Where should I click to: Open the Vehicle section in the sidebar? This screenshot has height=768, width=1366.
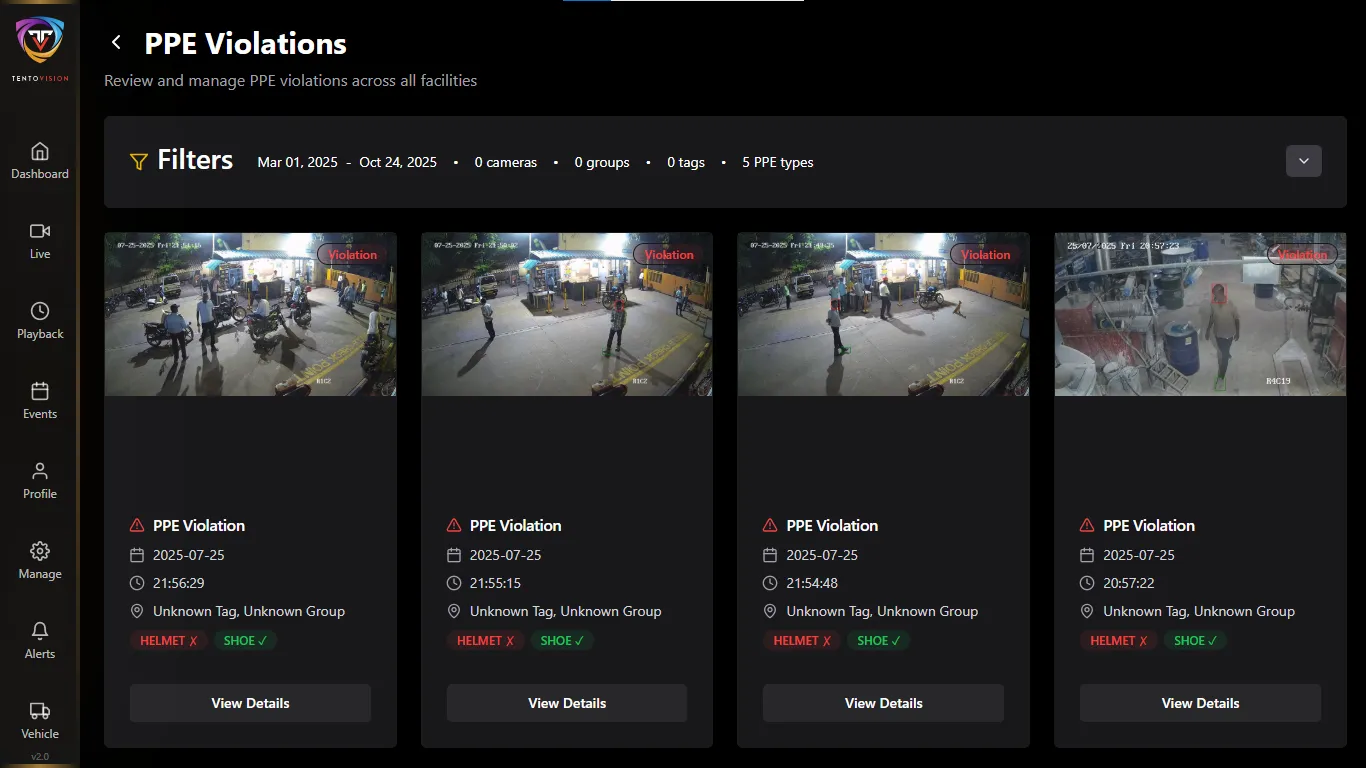pos(40,720)
